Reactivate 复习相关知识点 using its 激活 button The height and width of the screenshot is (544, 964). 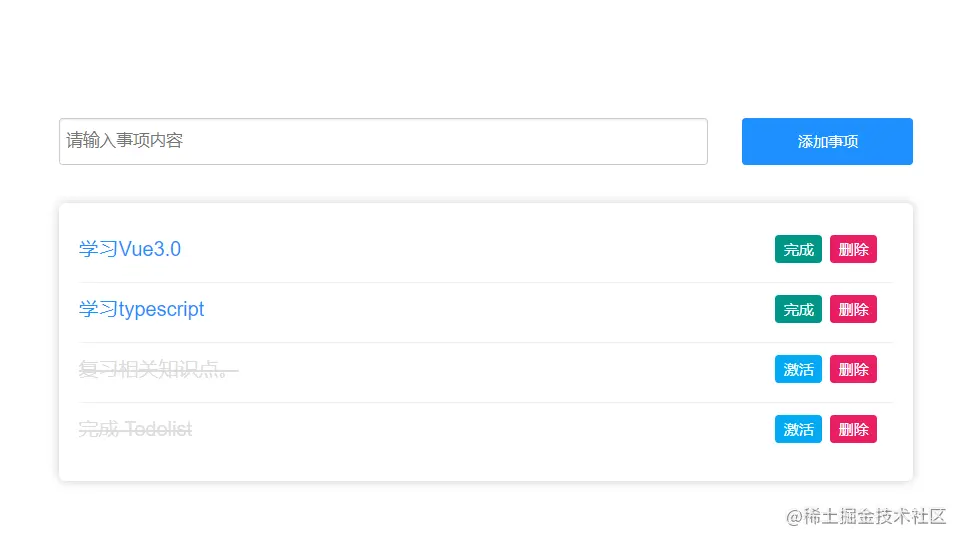(798, 369)
